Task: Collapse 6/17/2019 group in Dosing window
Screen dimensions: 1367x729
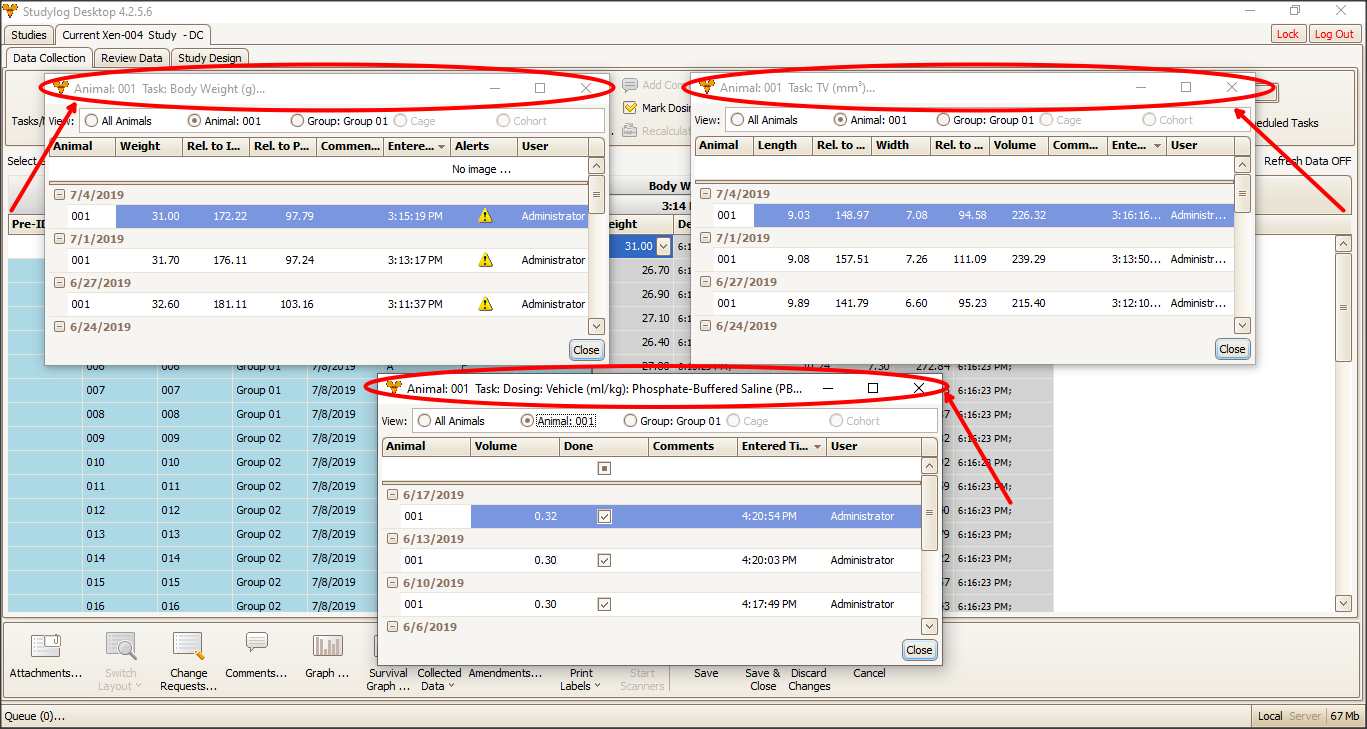Action: 392,495
